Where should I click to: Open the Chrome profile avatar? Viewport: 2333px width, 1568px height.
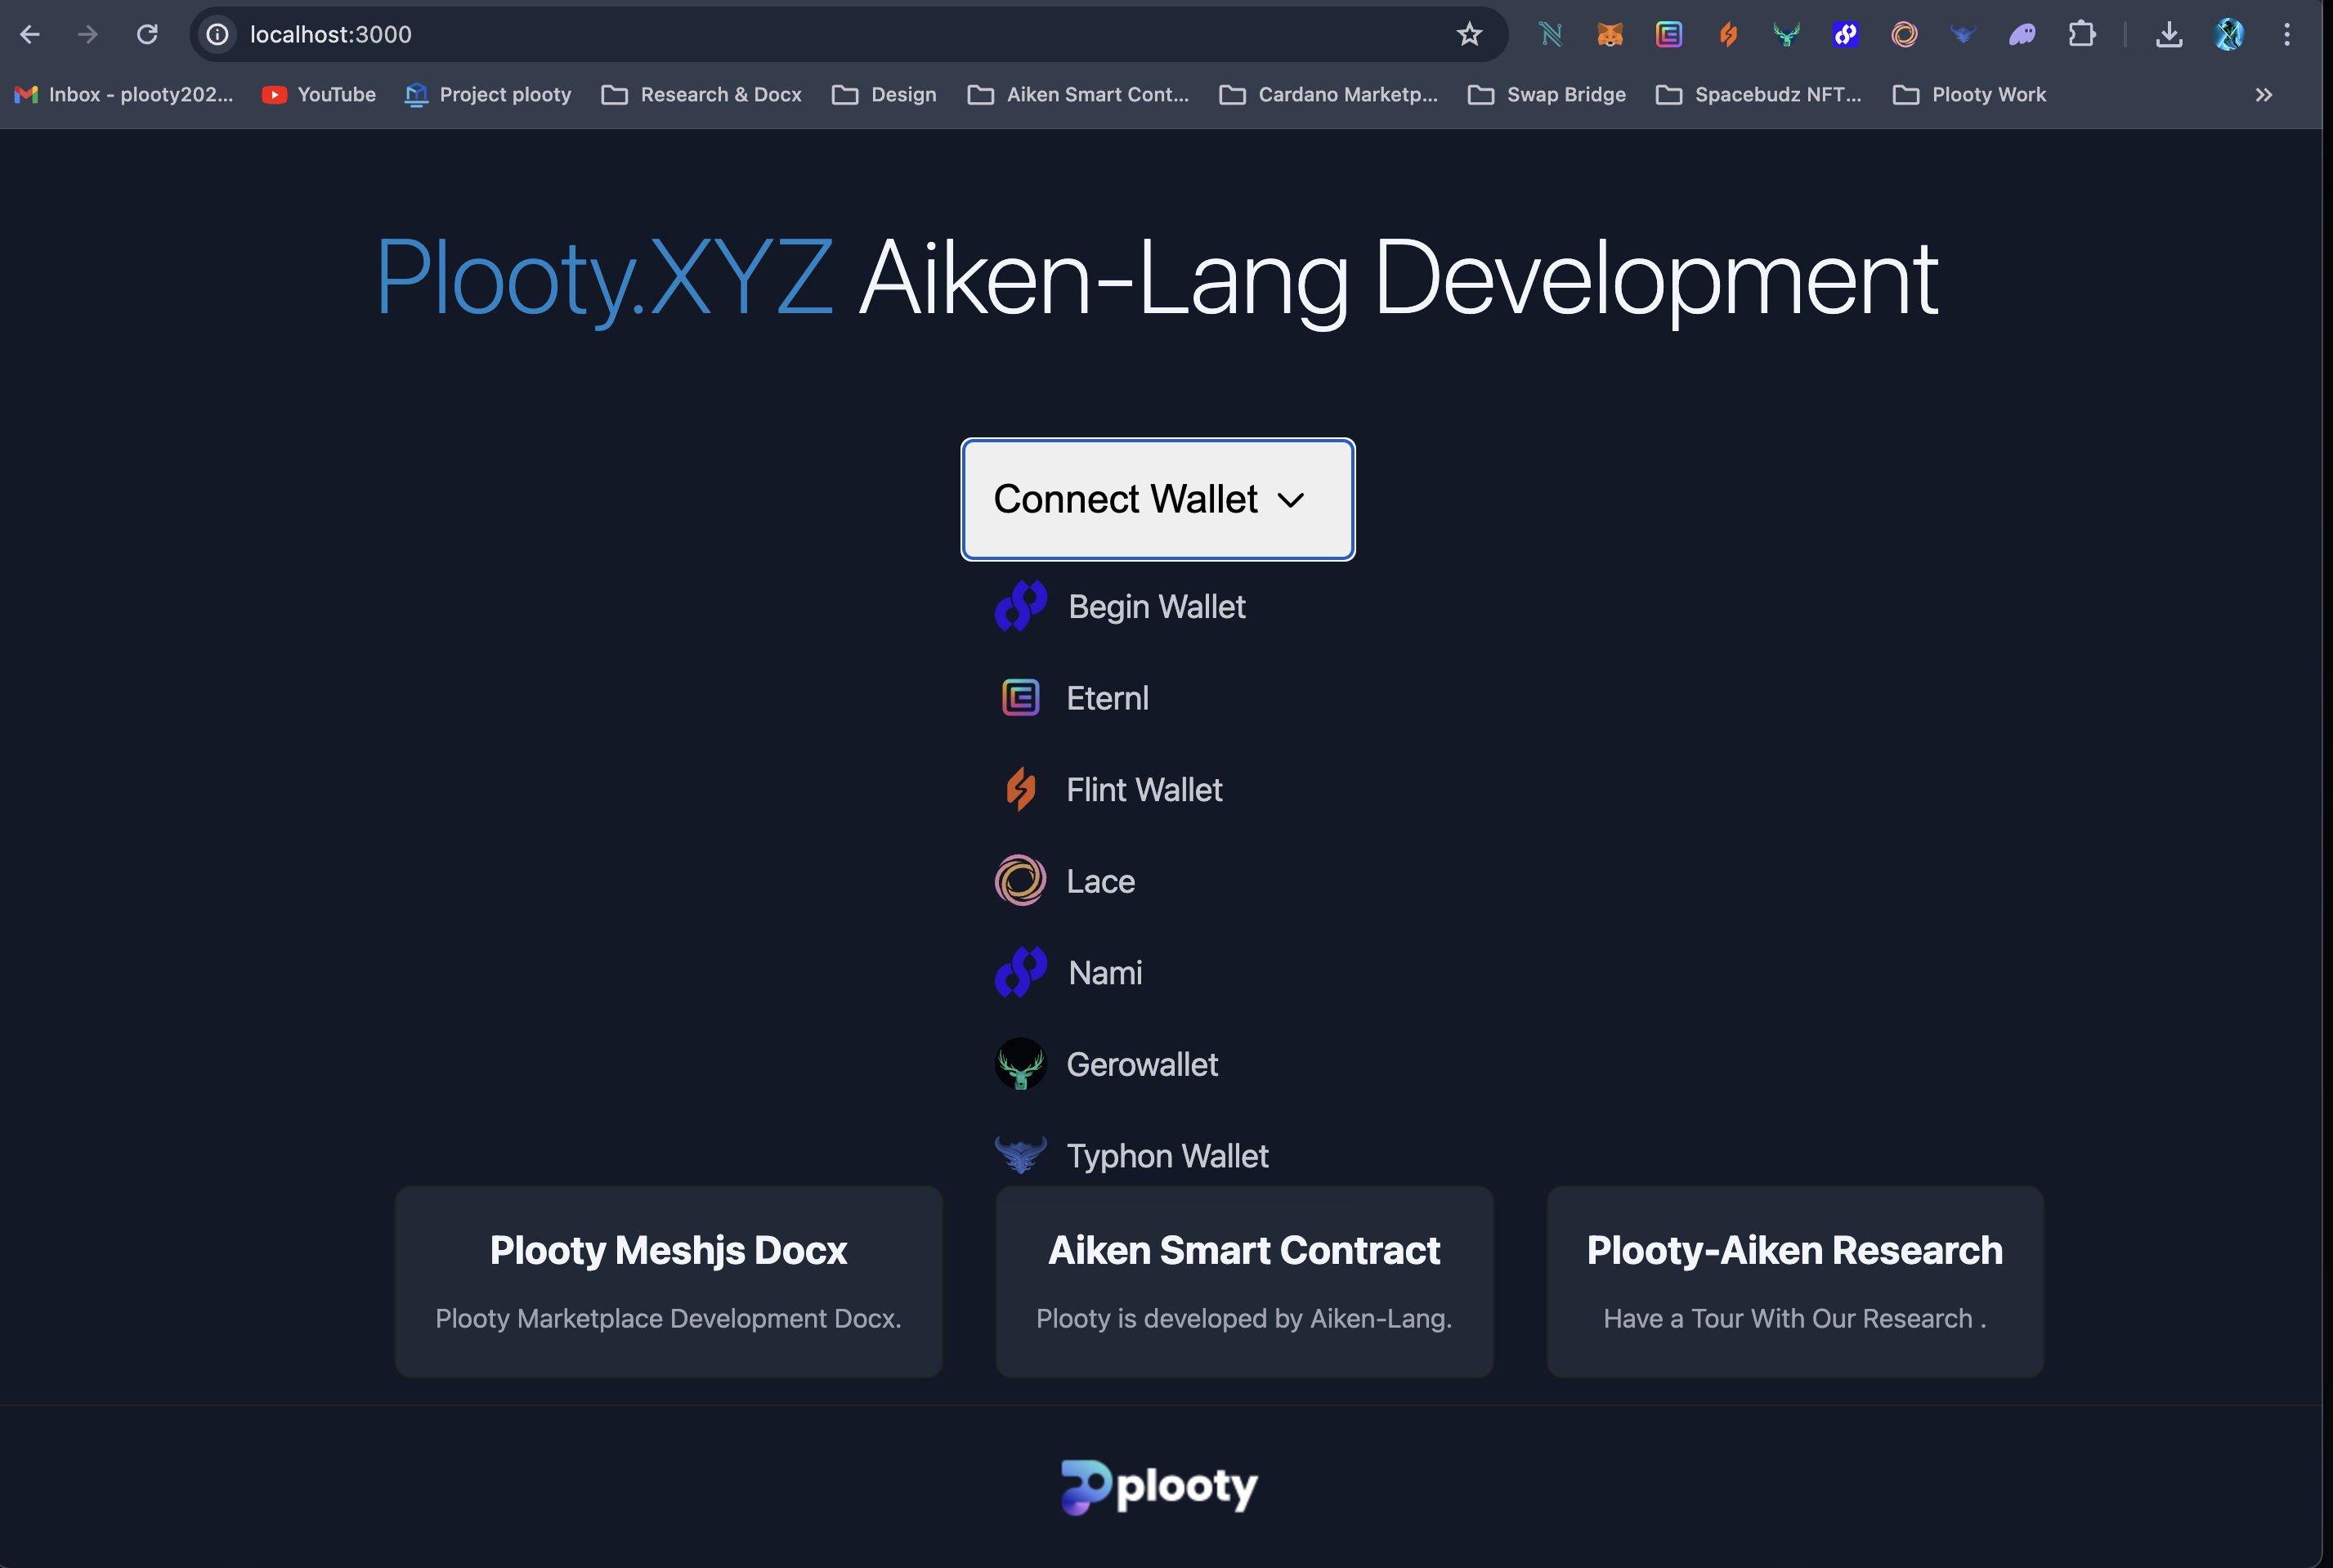click(2229, 35)
